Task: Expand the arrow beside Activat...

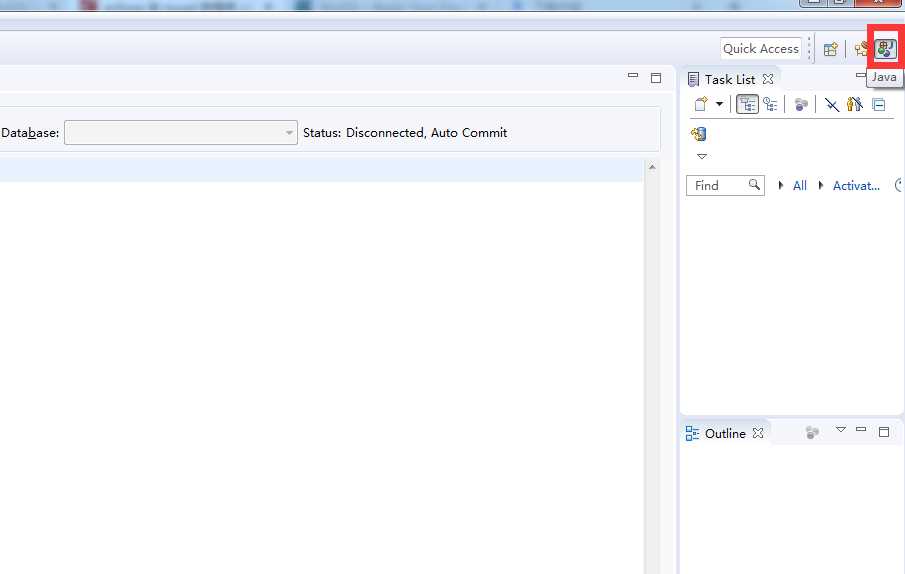Action: [821, 185]
